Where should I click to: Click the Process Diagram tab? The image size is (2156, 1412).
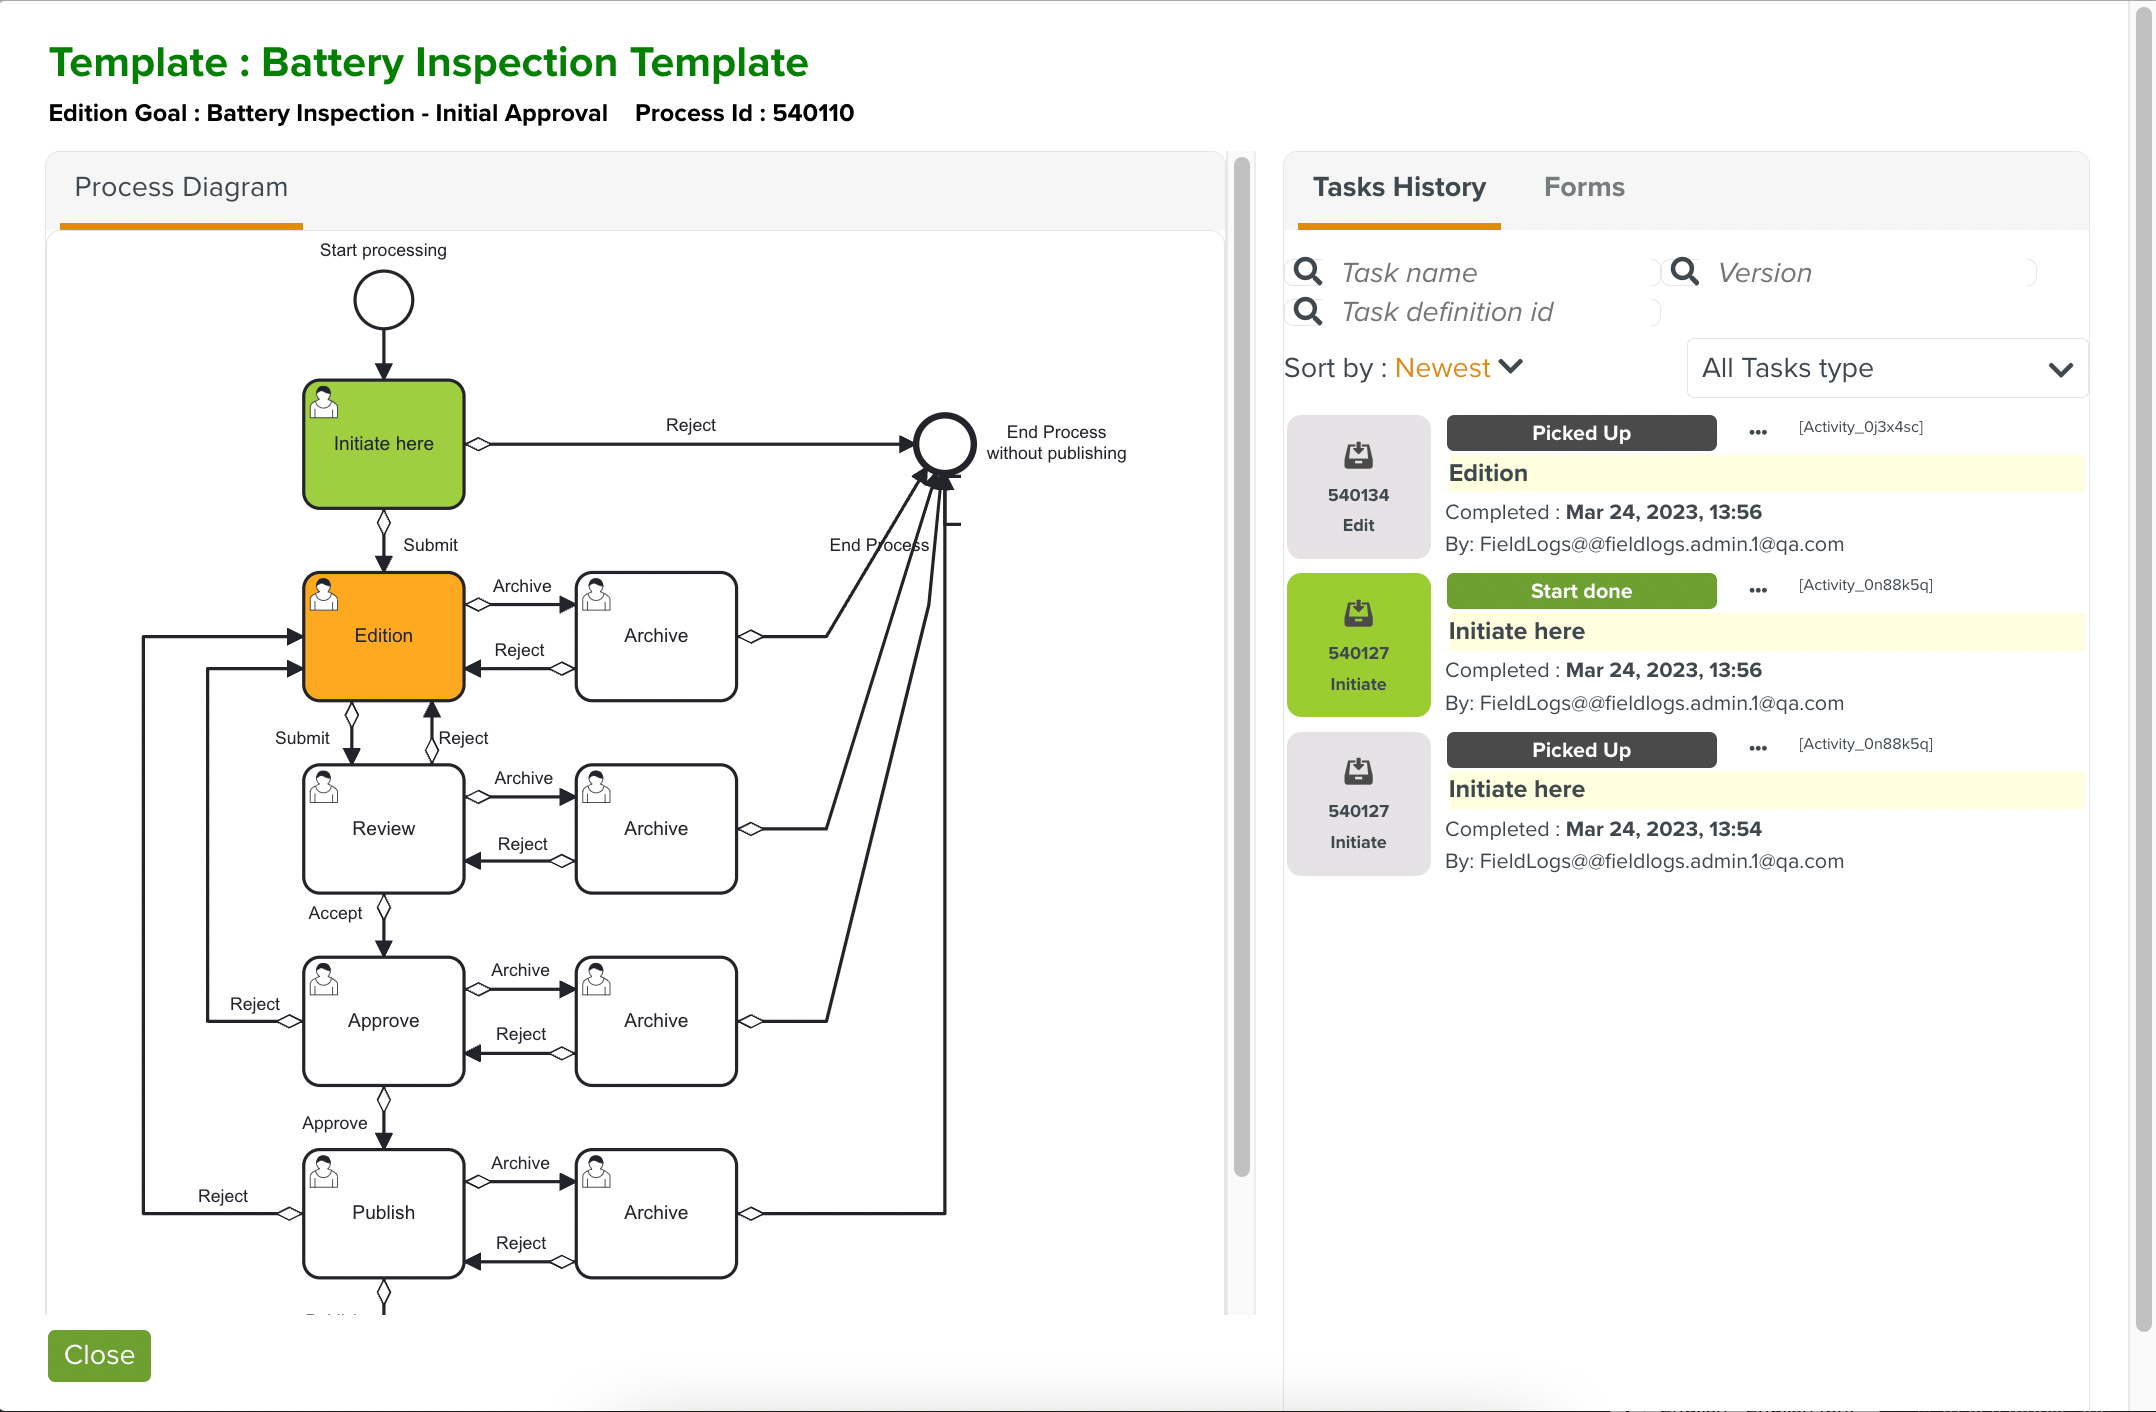(180, 187)
